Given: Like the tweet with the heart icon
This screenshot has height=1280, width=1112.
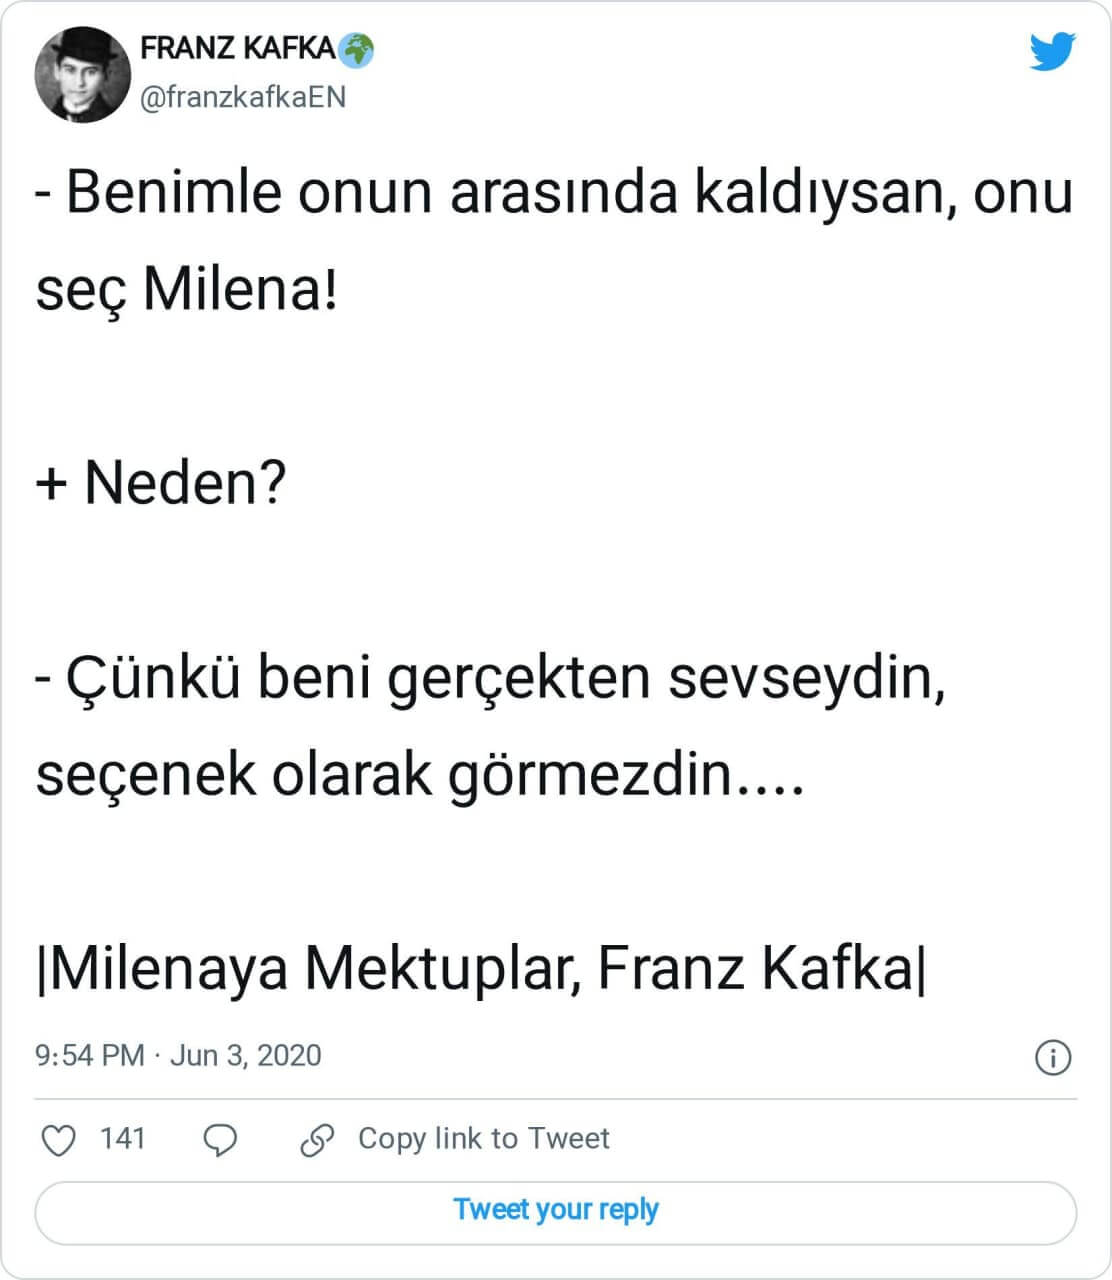Looking at the screenshot, I should 60,1139.
